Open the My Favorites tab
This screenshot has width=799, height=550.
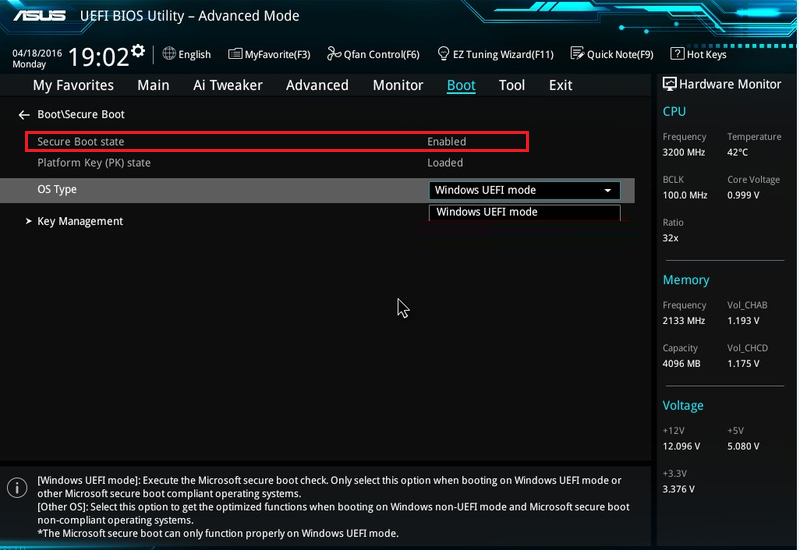(x=73, y=85)
